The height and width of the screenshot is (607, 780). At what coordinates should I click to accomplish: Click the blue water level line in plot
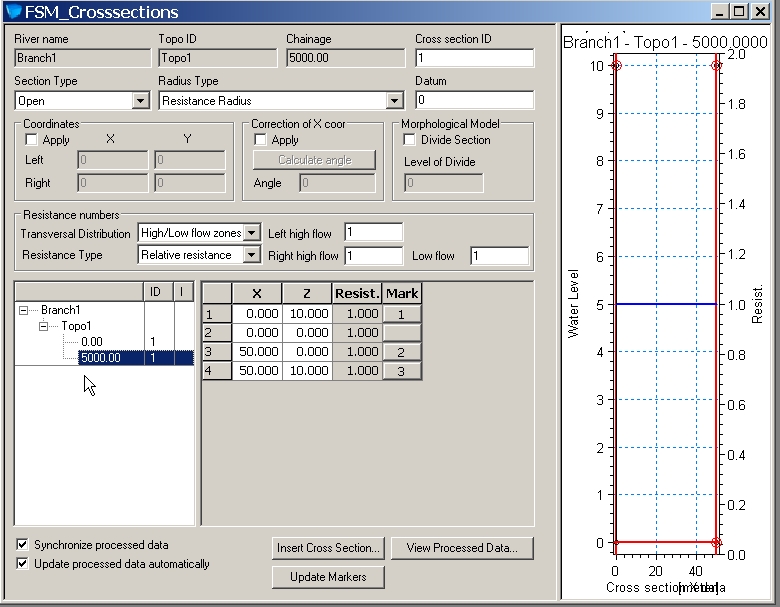coord(665,304)
